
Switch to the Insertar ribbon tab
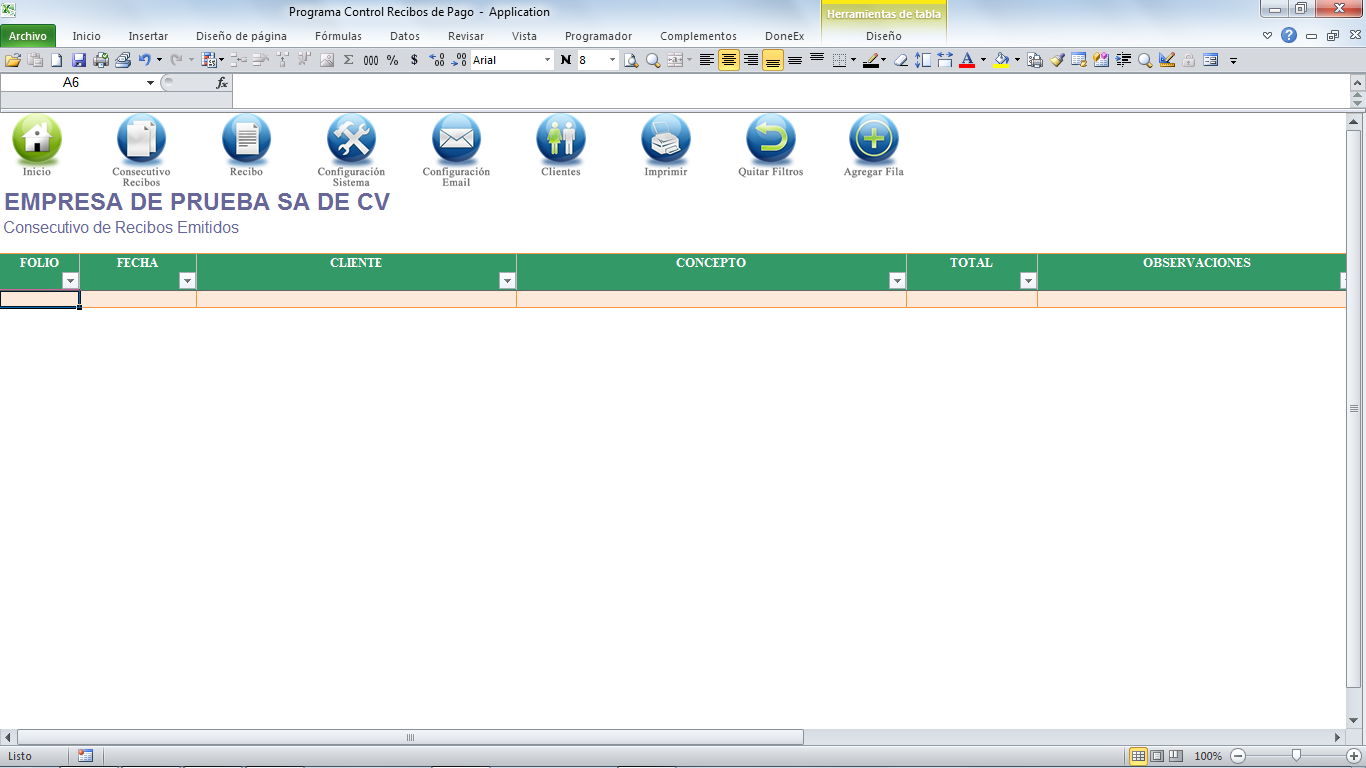148,36
